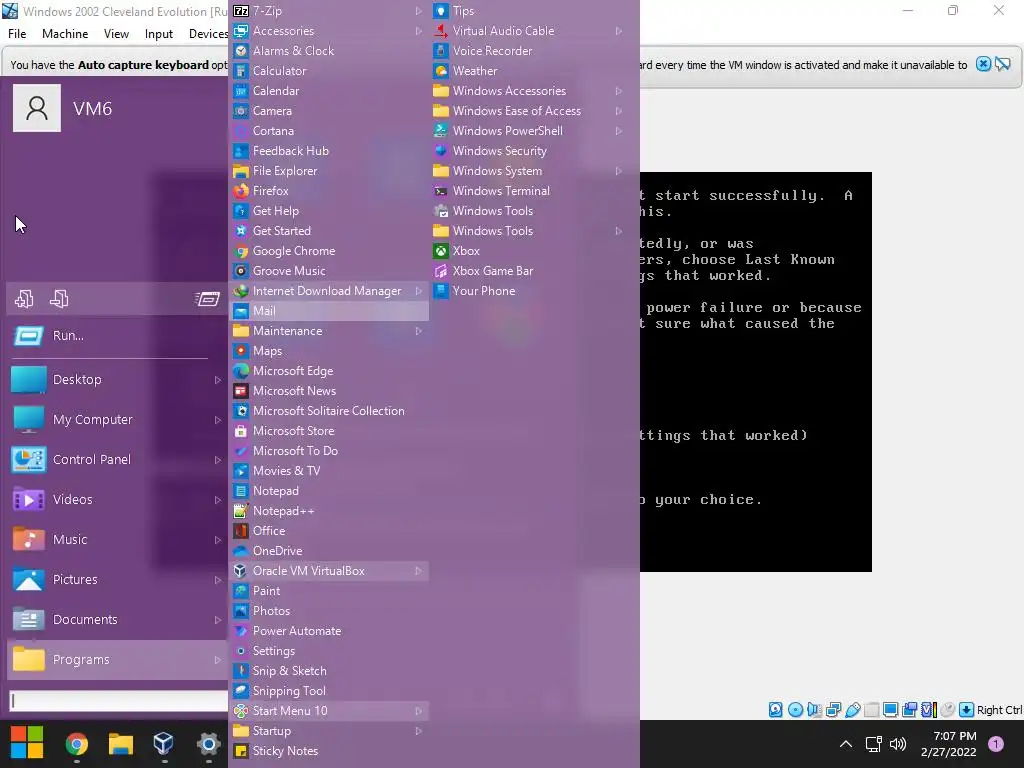Open the VirtualBox Input menu
Viewport: 1024px width, 768px height.
[x=159, y=34]
